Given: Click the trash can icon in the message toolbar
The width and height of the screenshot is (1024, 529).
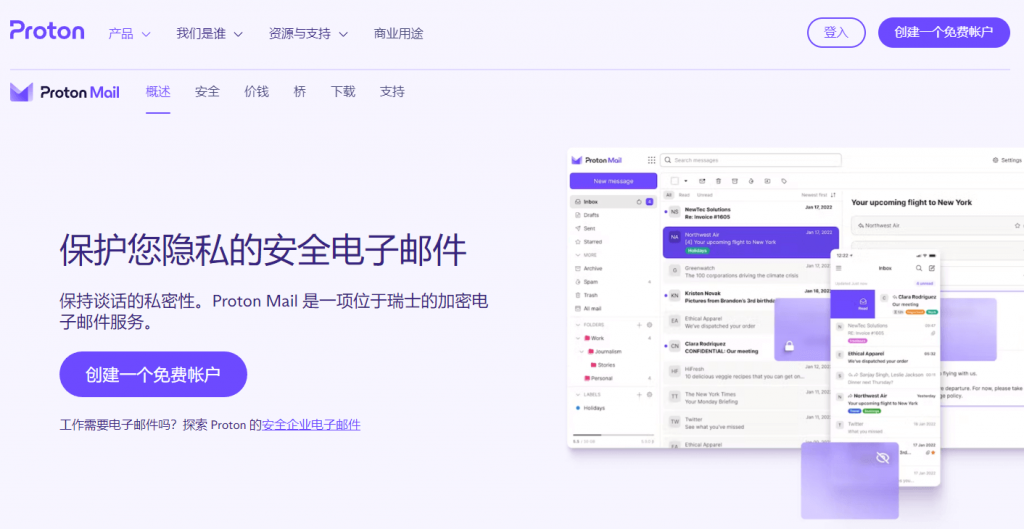Looking at the screenshot, I should [x=718, y=181].
